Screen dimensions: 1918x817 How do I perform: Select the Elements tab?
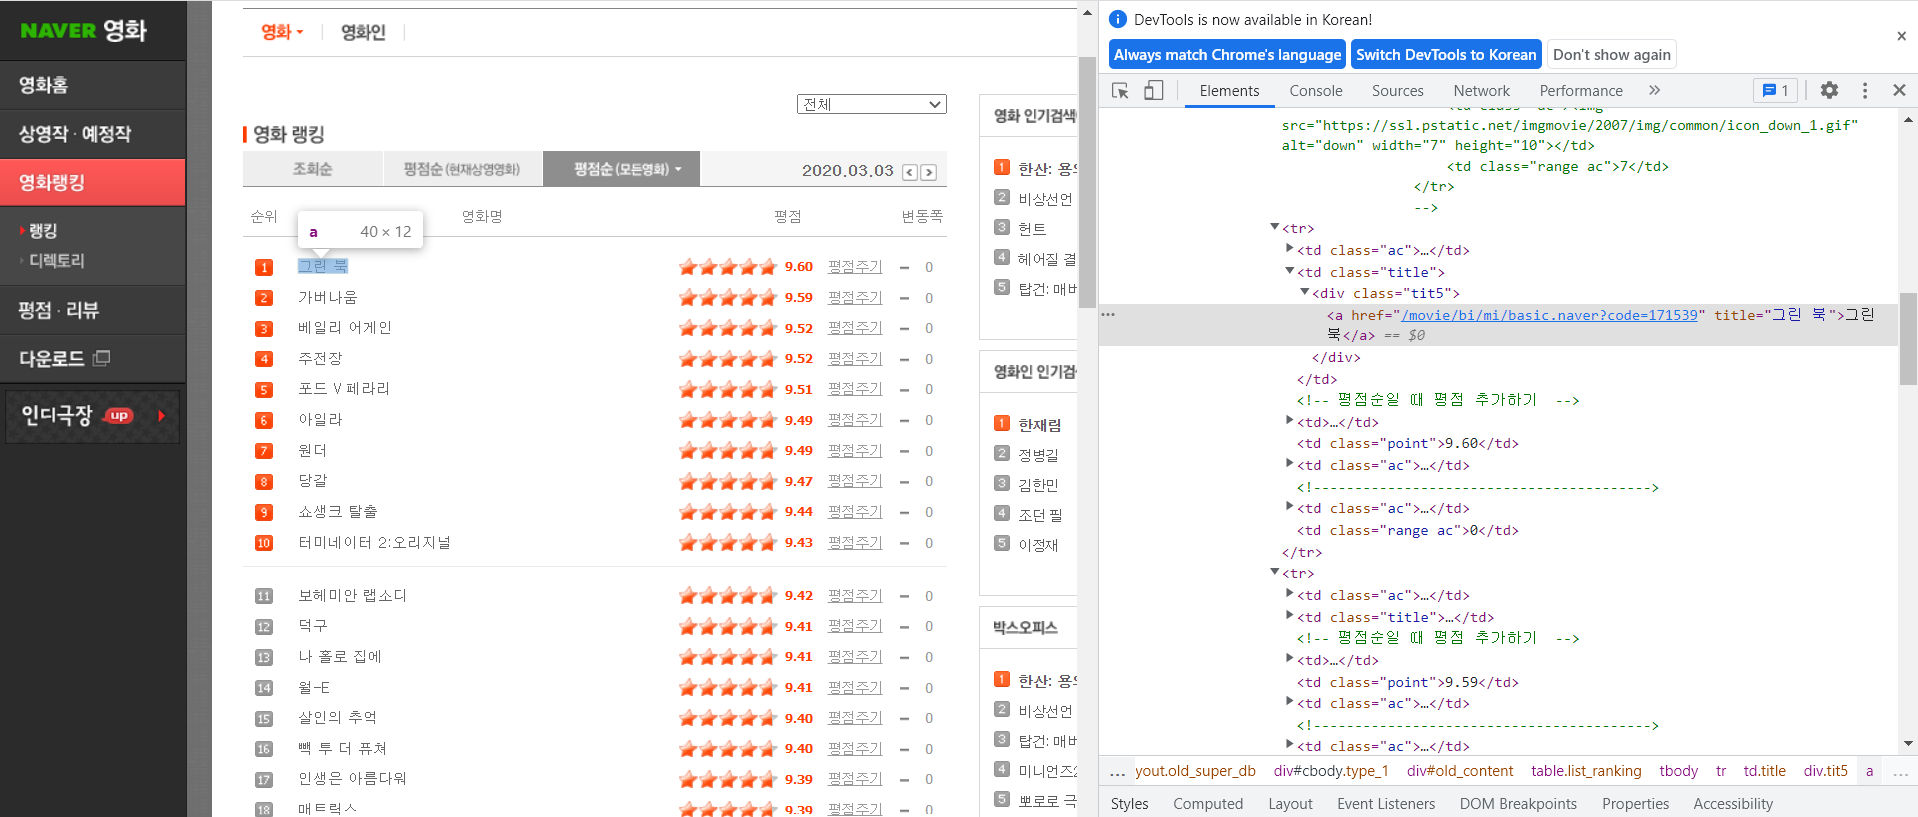point(1229,90)
